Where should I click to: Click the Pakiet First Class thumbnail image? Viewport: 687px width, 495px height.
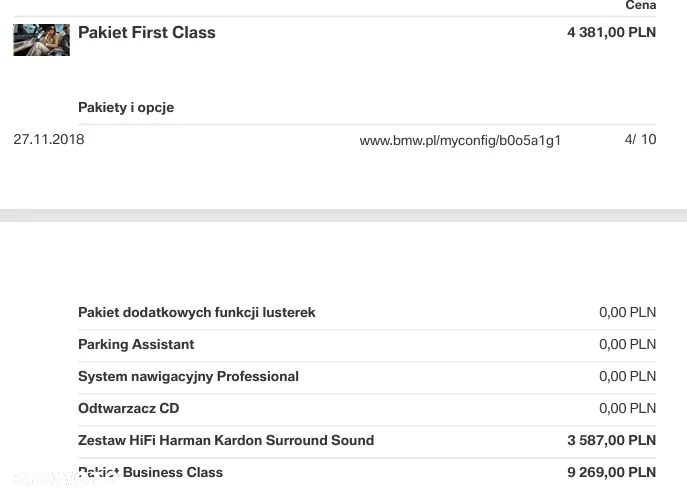[41, 40]
